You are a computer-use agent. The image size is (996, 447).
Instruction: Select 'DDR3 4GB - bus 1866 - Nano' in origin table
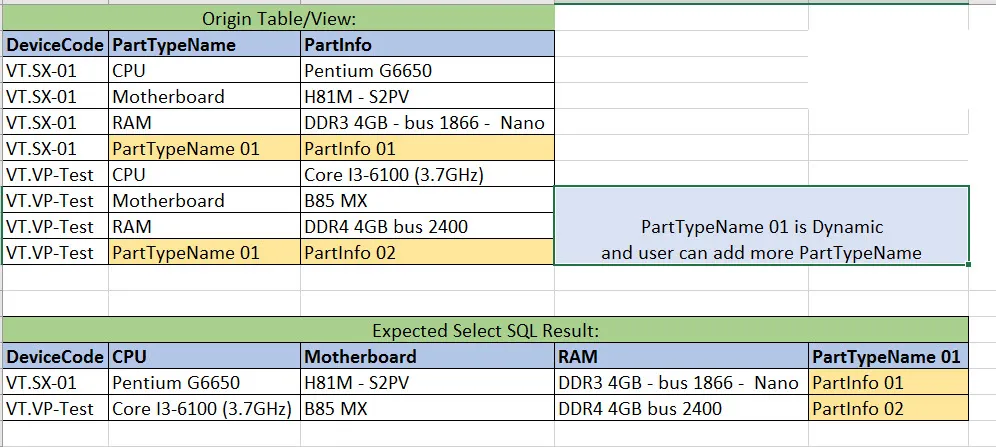point(427,123)
